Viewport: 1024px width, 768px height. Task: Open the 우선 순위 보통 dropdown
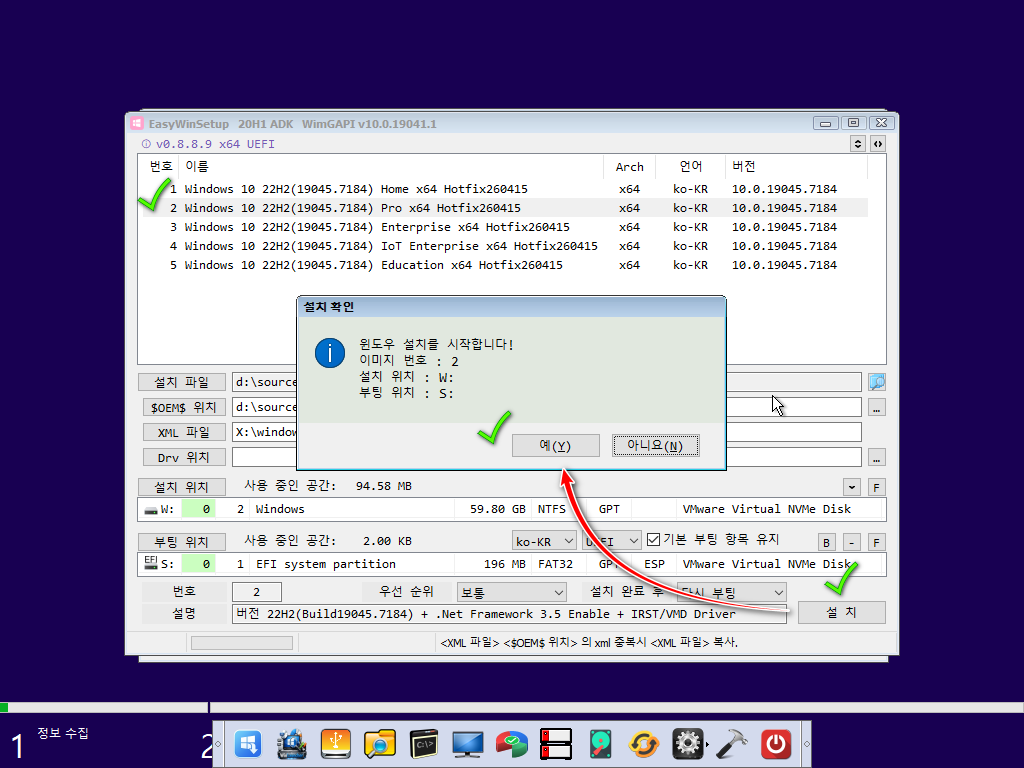[x=511, y=592]
